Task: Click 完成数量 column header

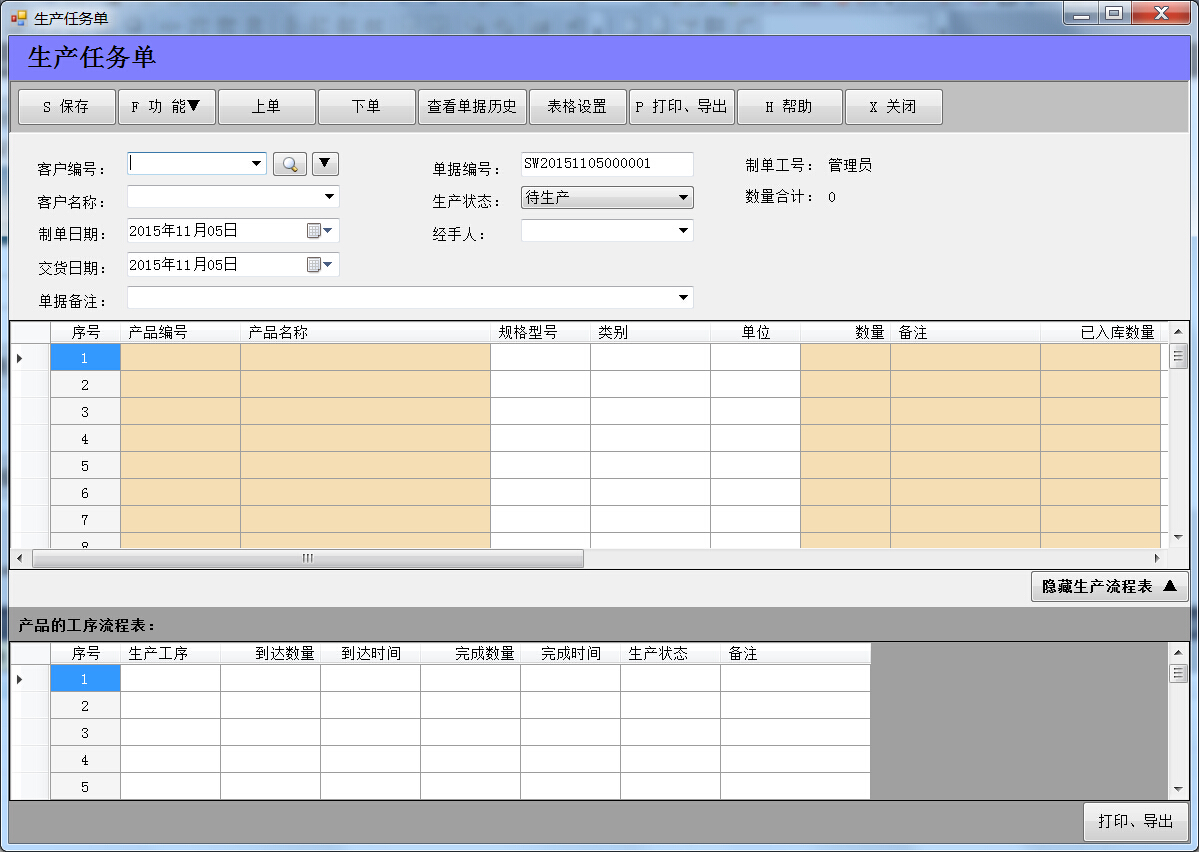Action: (471, 653)
